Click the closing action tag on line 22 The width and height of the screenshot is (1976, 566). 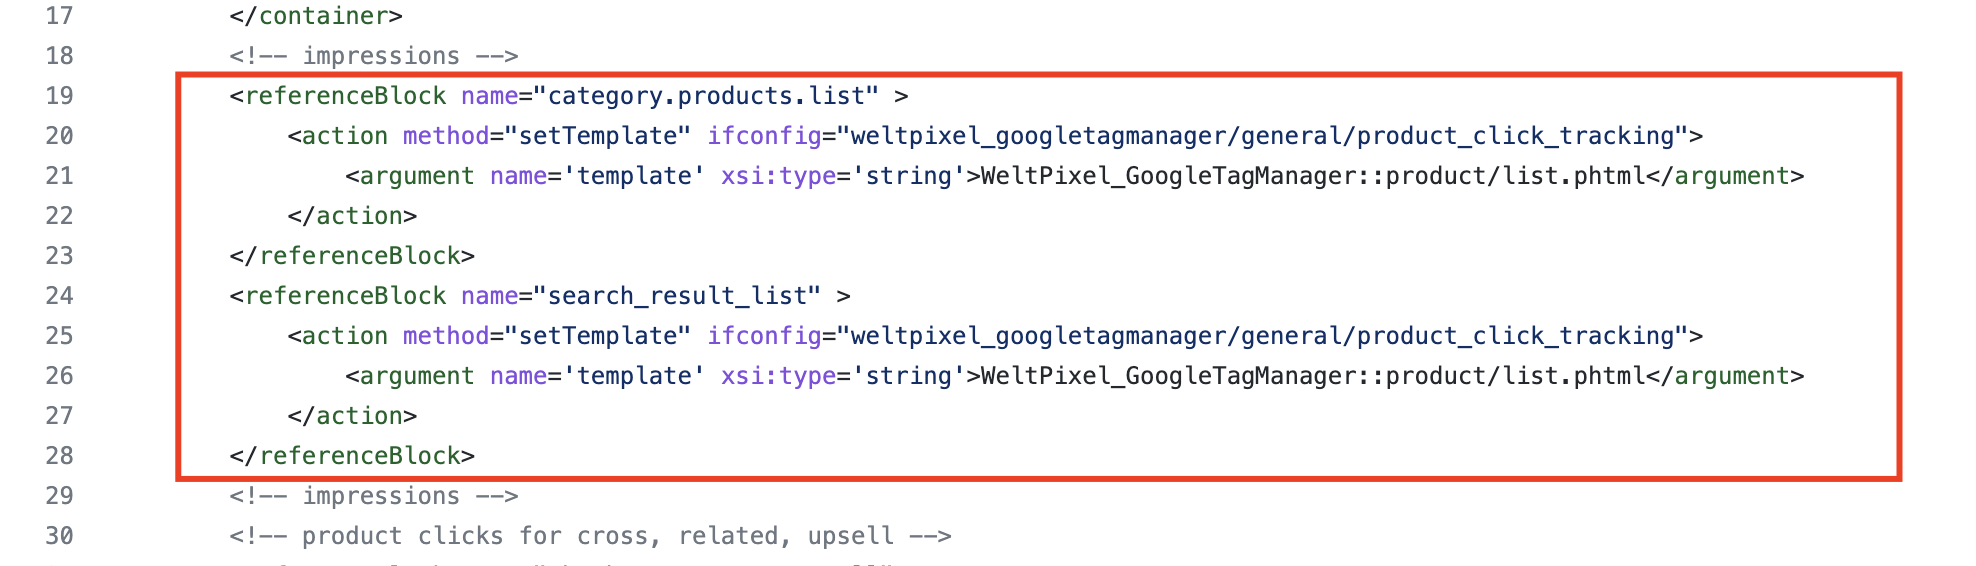[352, 216]
